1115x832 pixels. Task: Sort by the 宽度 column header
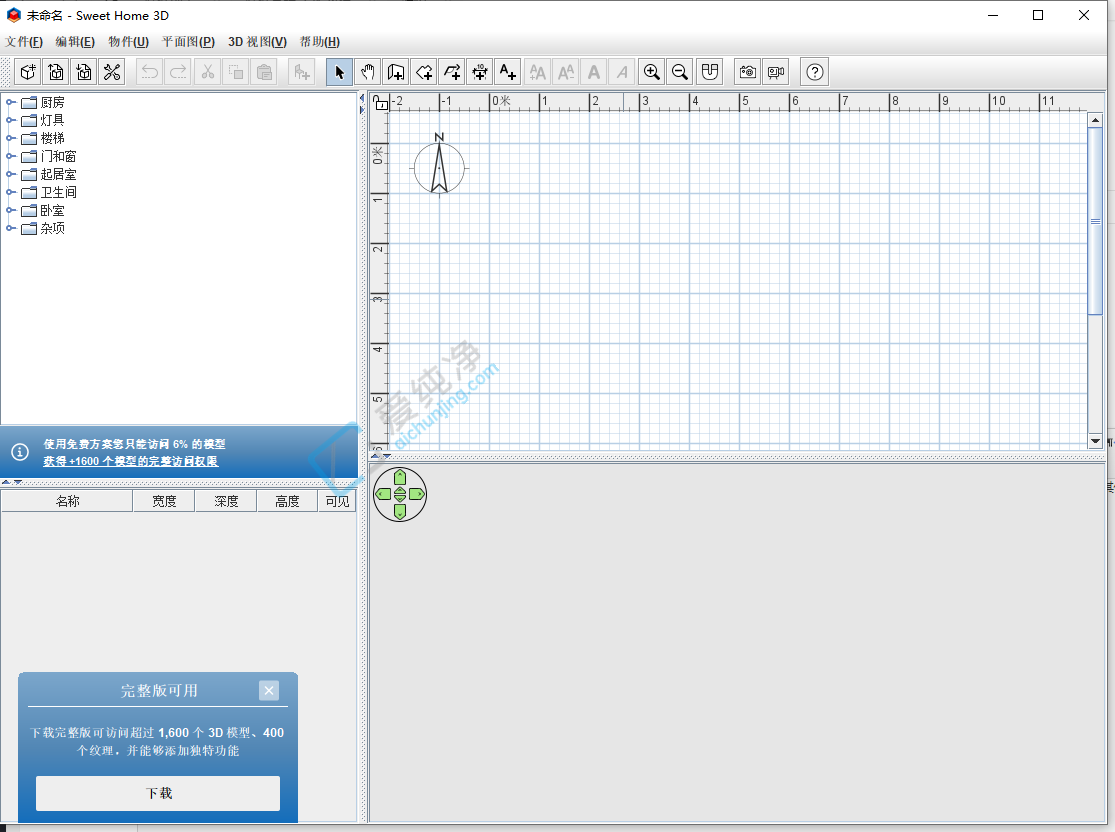[164, 501]
